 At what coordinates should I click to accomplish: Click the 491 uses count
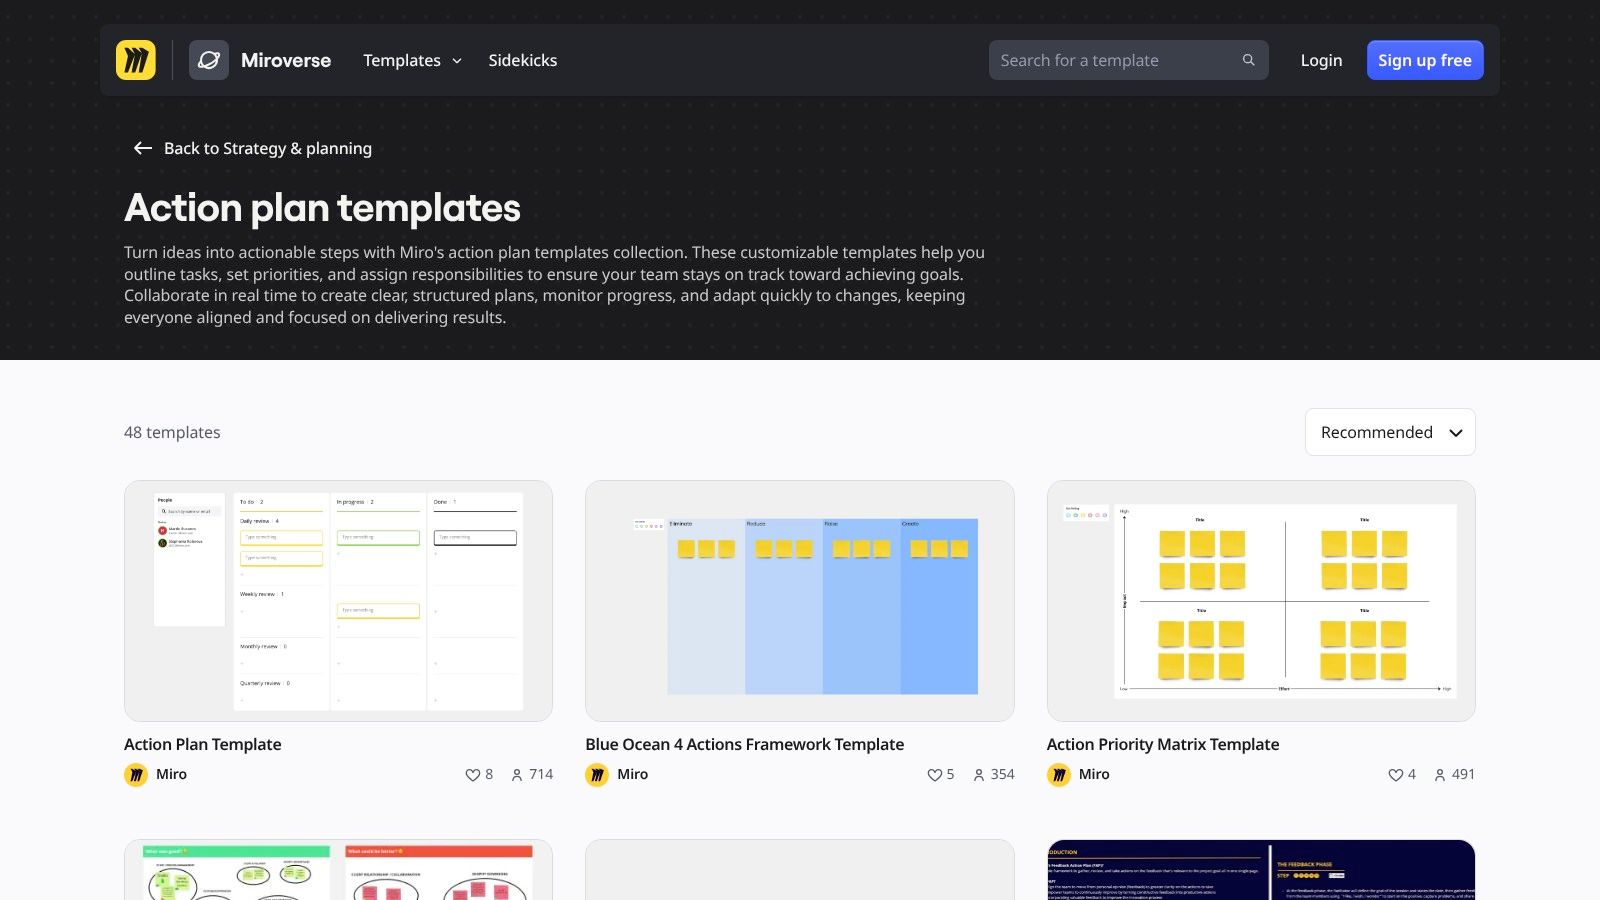click(x=1464, y=775)
